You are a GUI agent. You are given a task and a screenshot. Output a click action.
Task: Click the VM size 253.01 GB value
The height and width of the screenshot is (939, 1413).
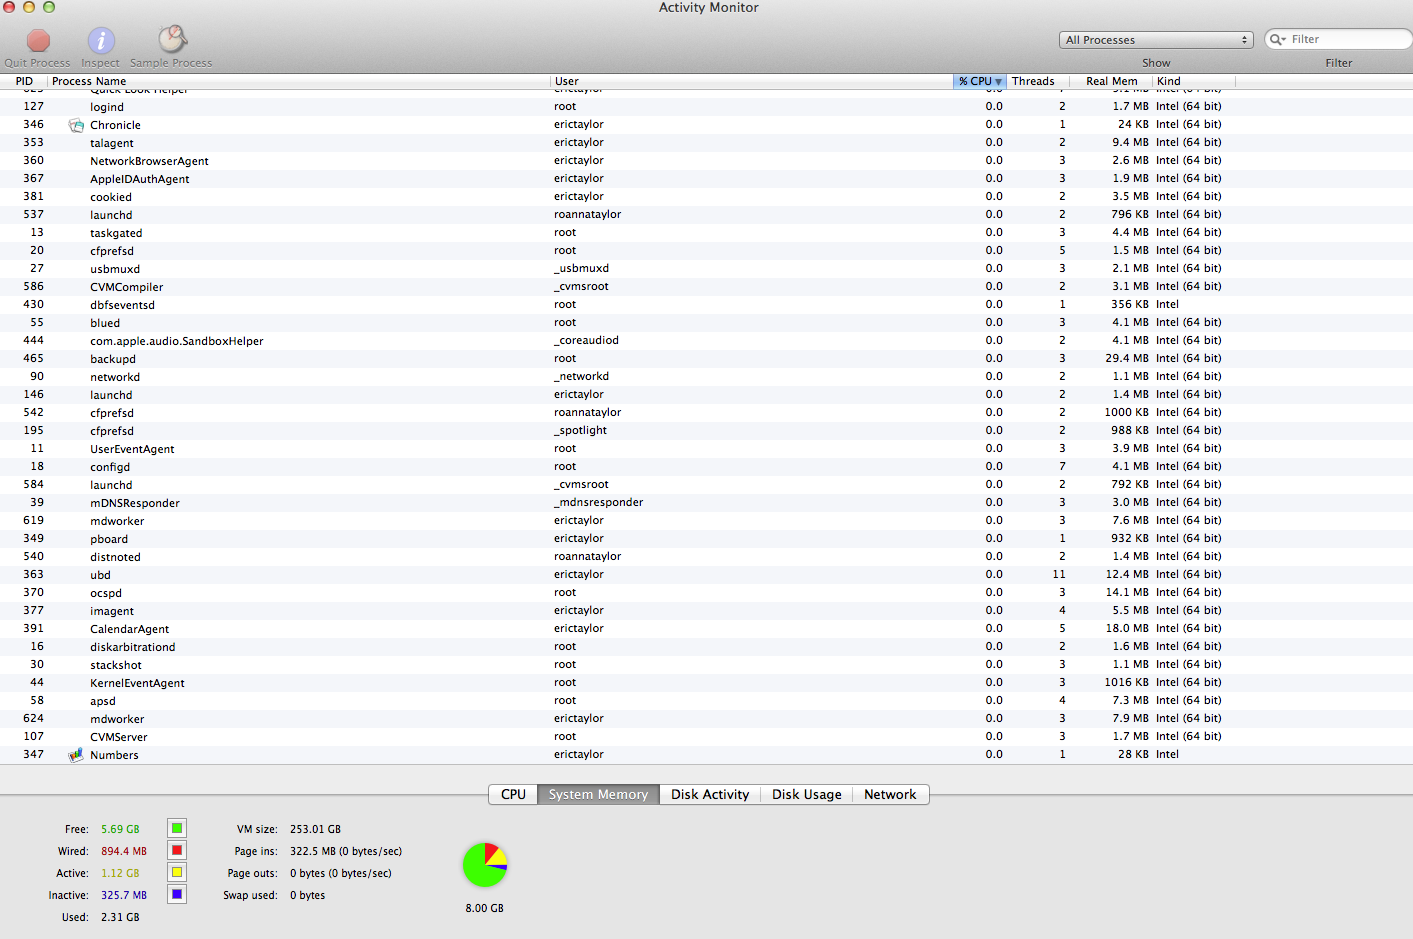[315, 829]
